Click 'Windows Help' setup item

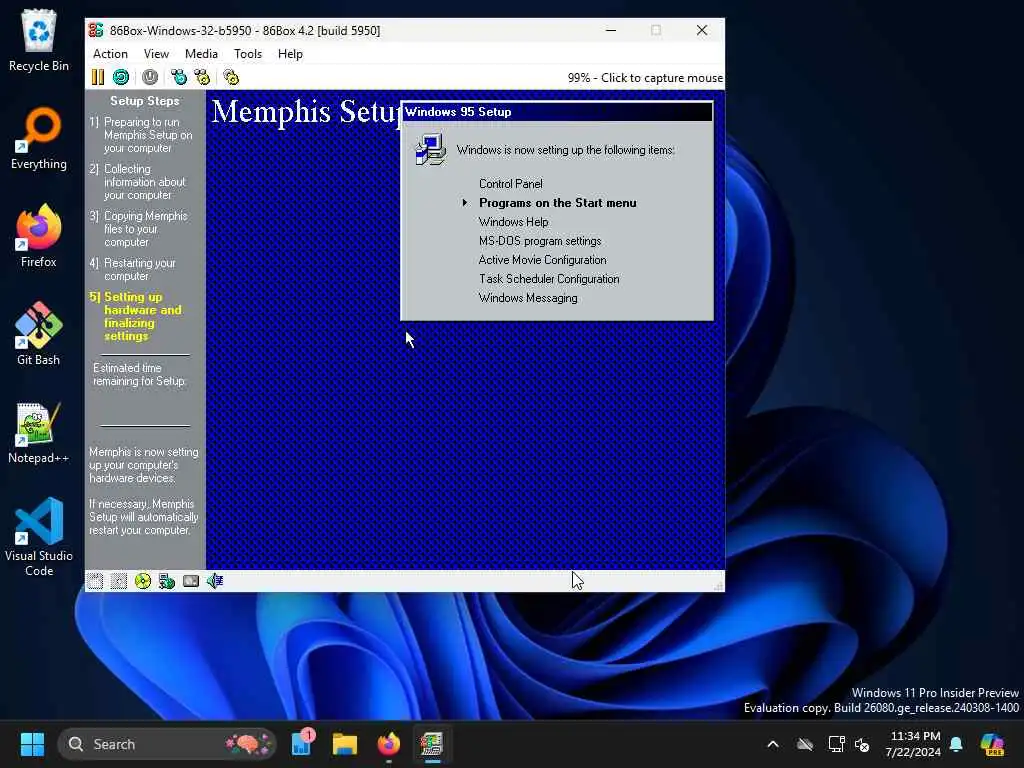[x=513, y=222]
